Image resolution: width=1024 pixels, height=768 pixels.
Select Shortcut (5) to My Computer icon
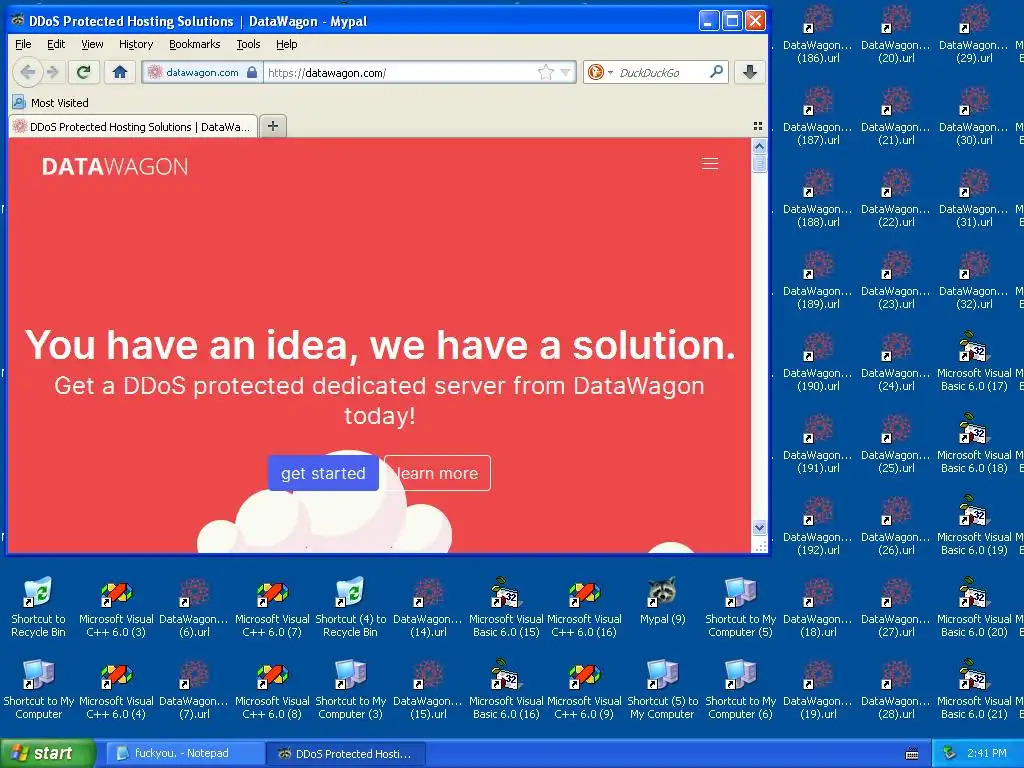click(x=662, y=690)
